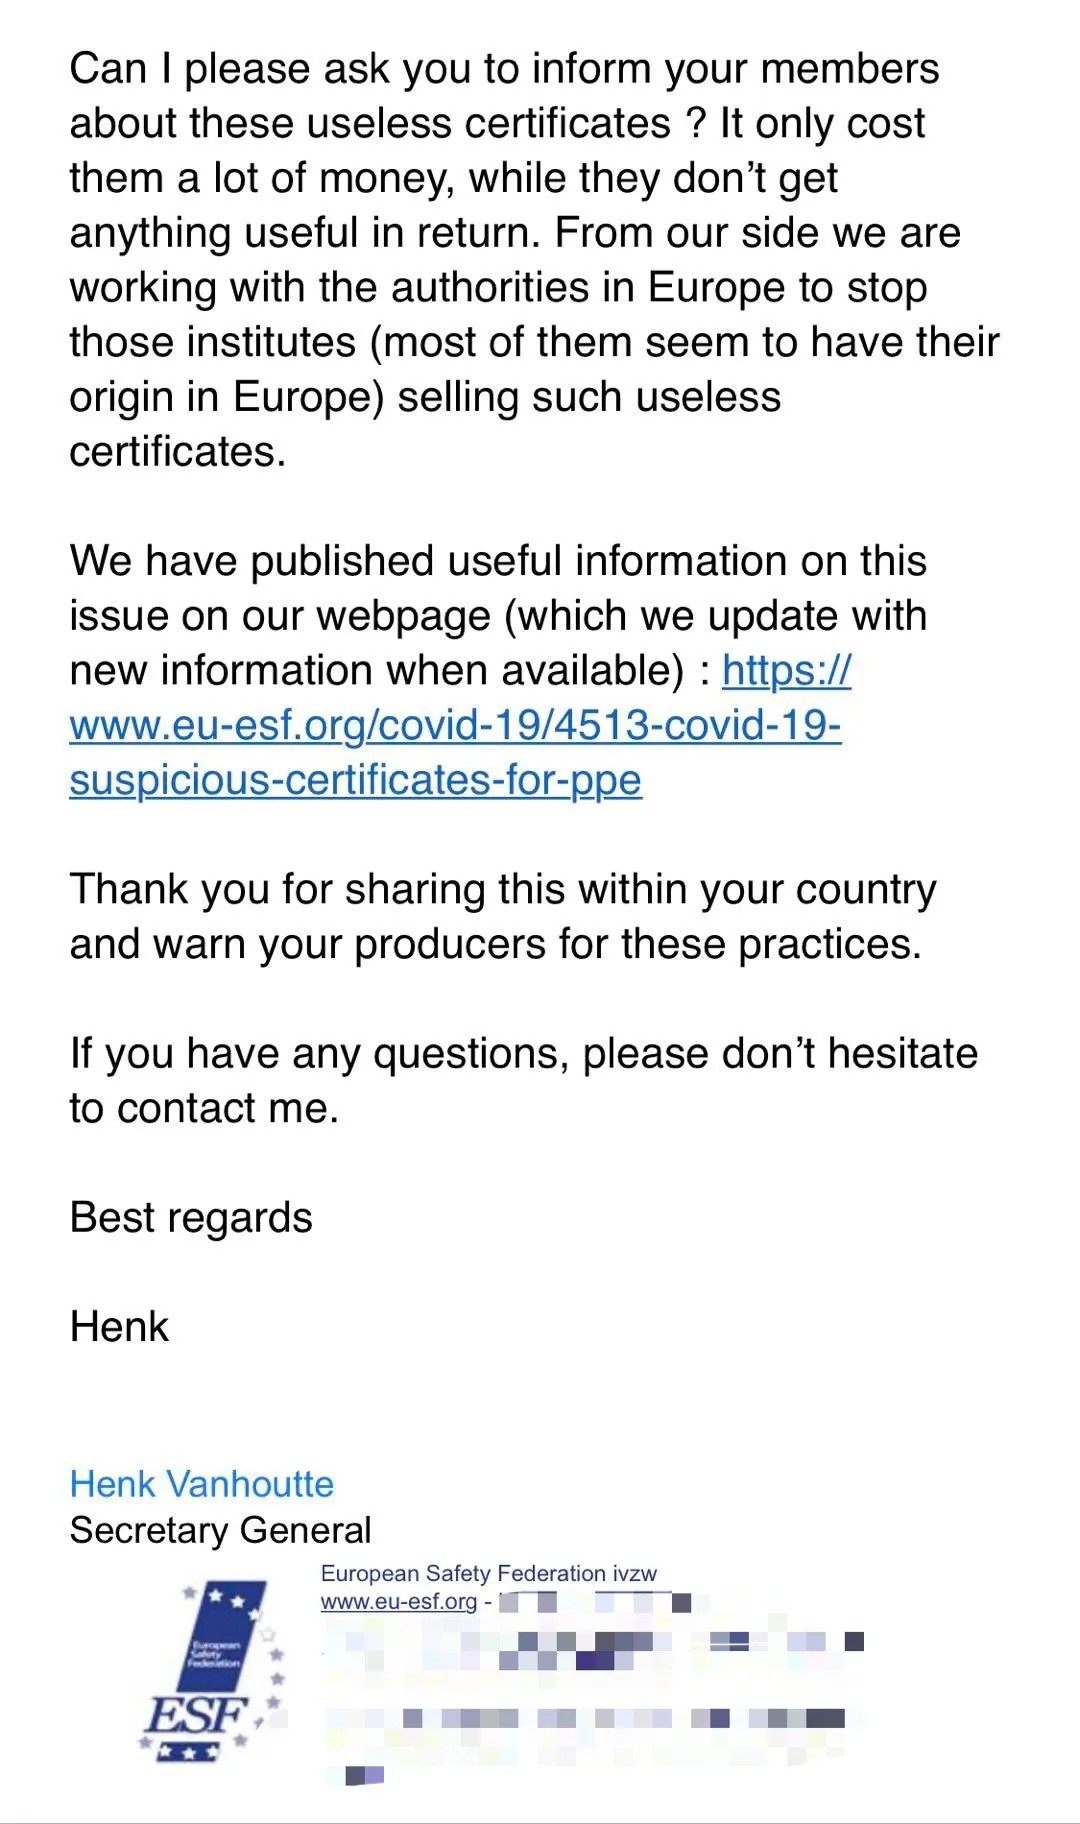Click the large ESF lettering in logo
1080x1824 pixels.
[196, 1716]
